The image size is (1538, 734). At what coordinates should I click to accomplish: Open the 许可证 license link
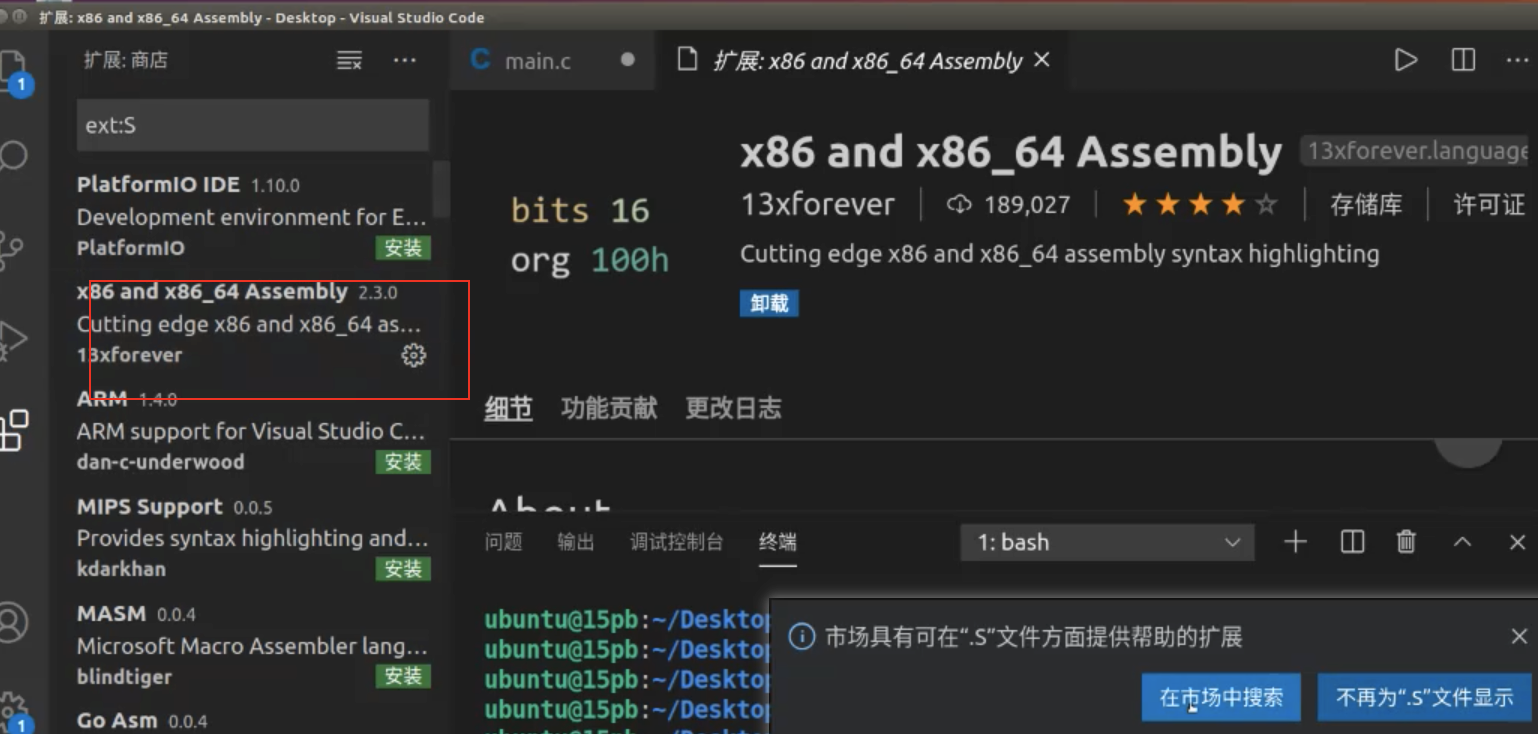(x=1489, y=205)
